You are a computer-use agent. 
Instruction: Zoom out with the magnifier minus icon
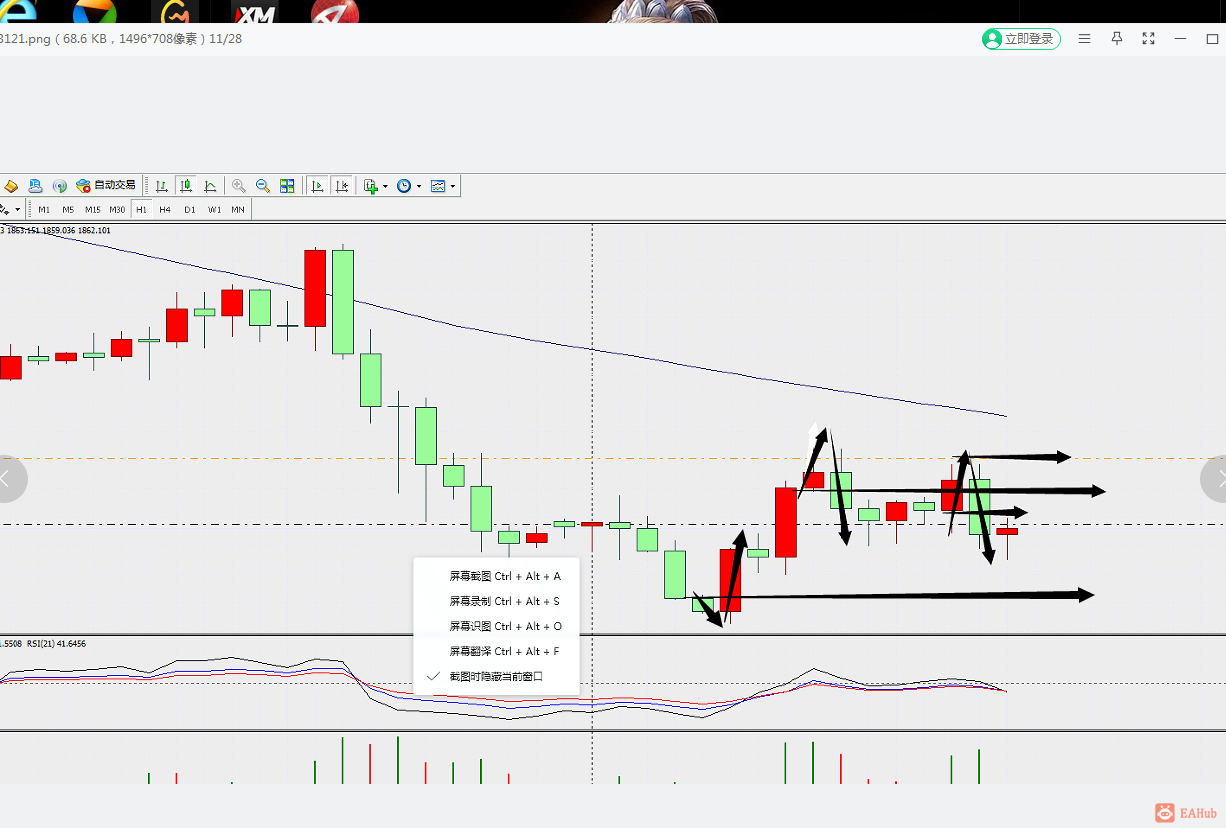[263, 186]
